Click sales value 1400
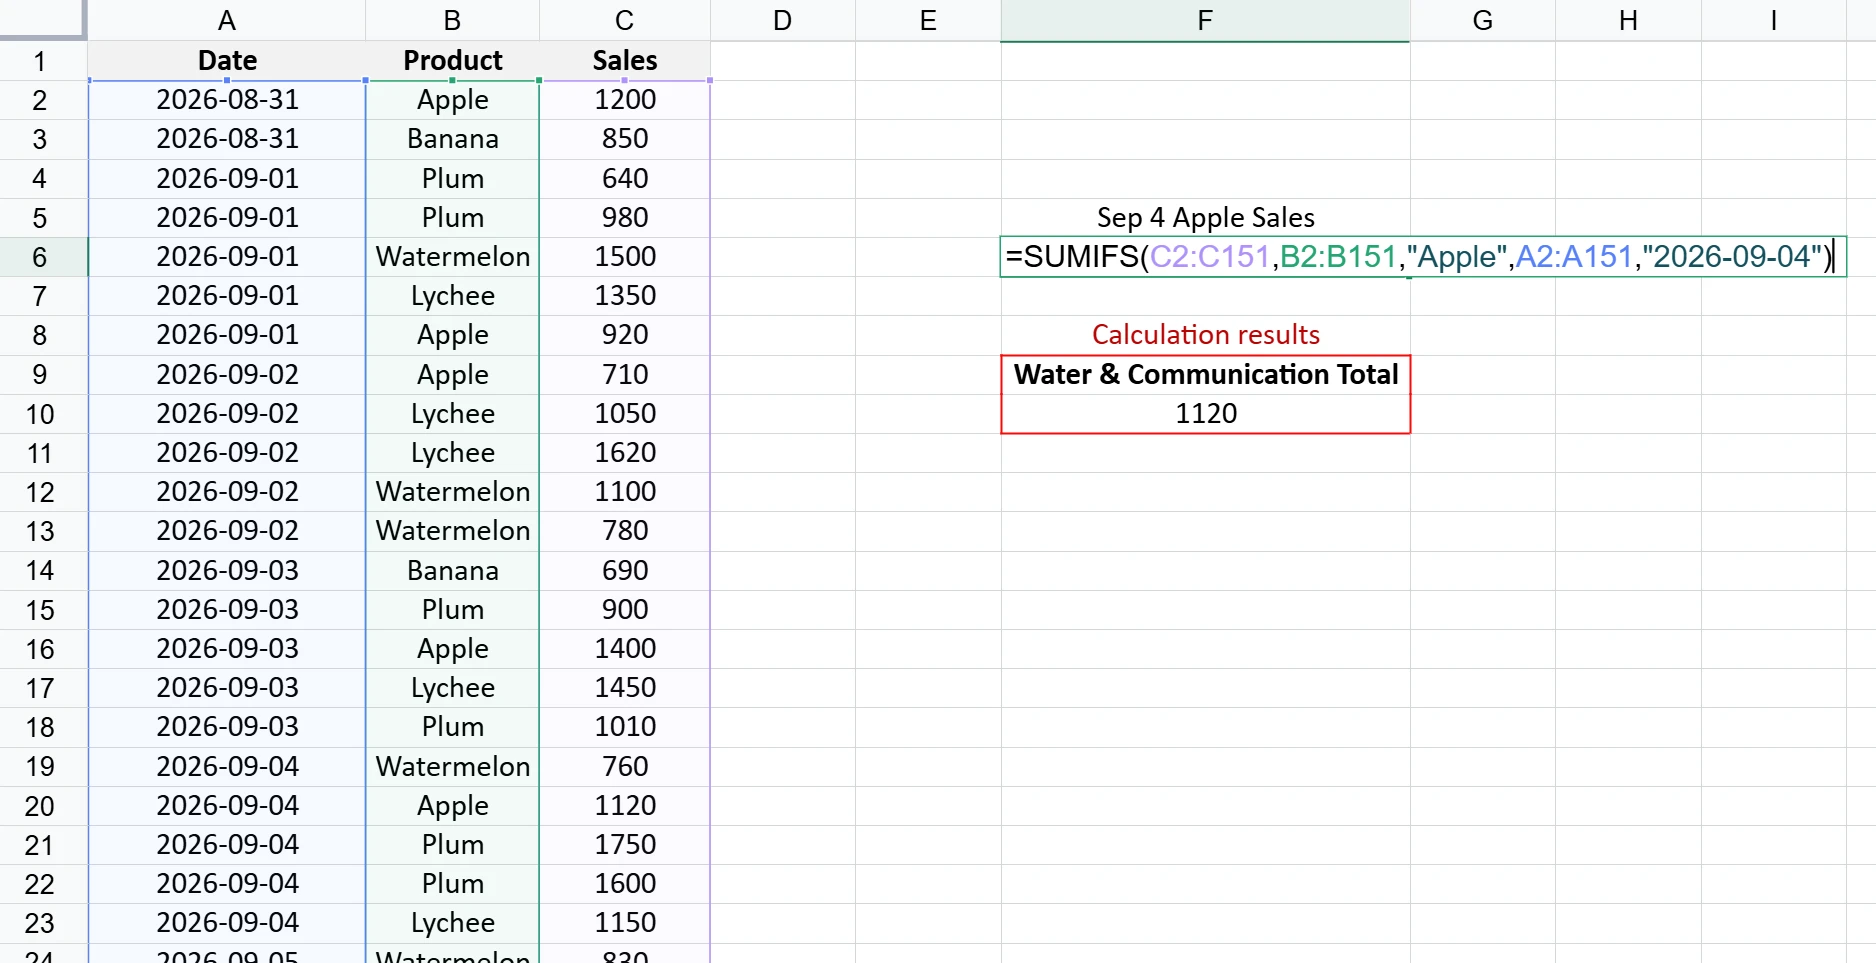This screenshot has width=1876, height=963. point(625,649)
